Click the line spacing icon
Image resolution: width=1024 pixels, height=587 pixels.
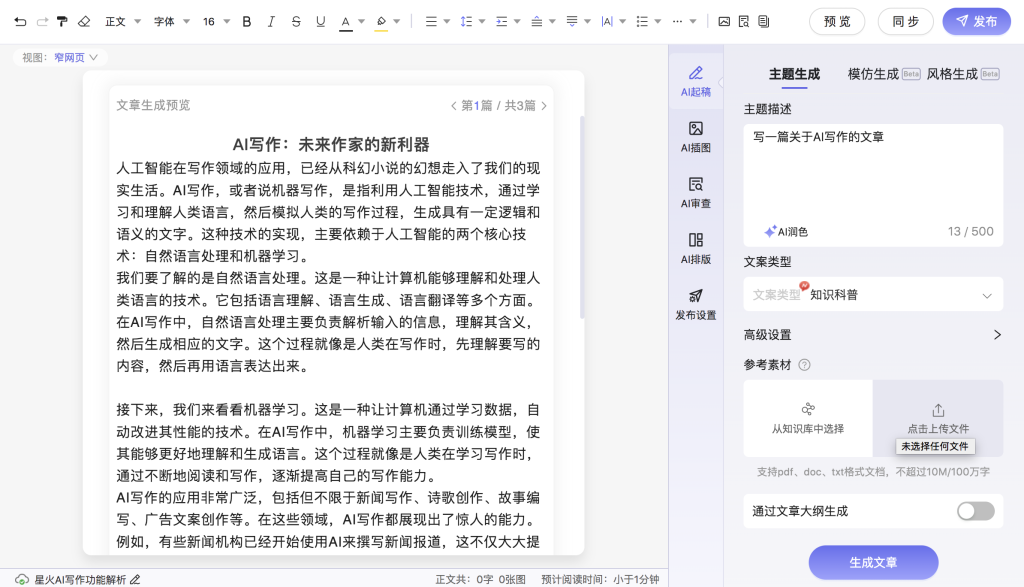pyautogui.click(x=466, y=22)
